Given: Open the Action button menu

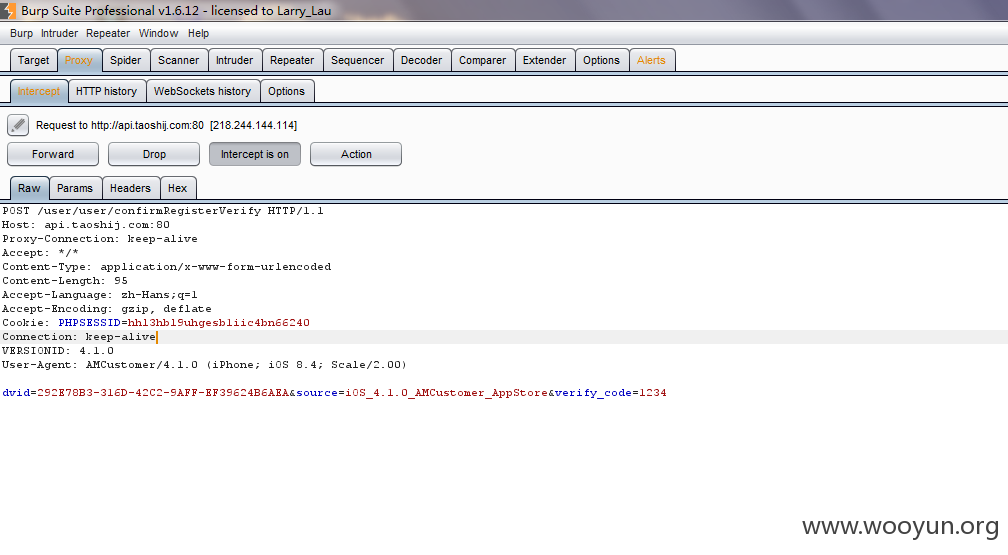Looking at the screenshot, I should [x=356, y=154].
